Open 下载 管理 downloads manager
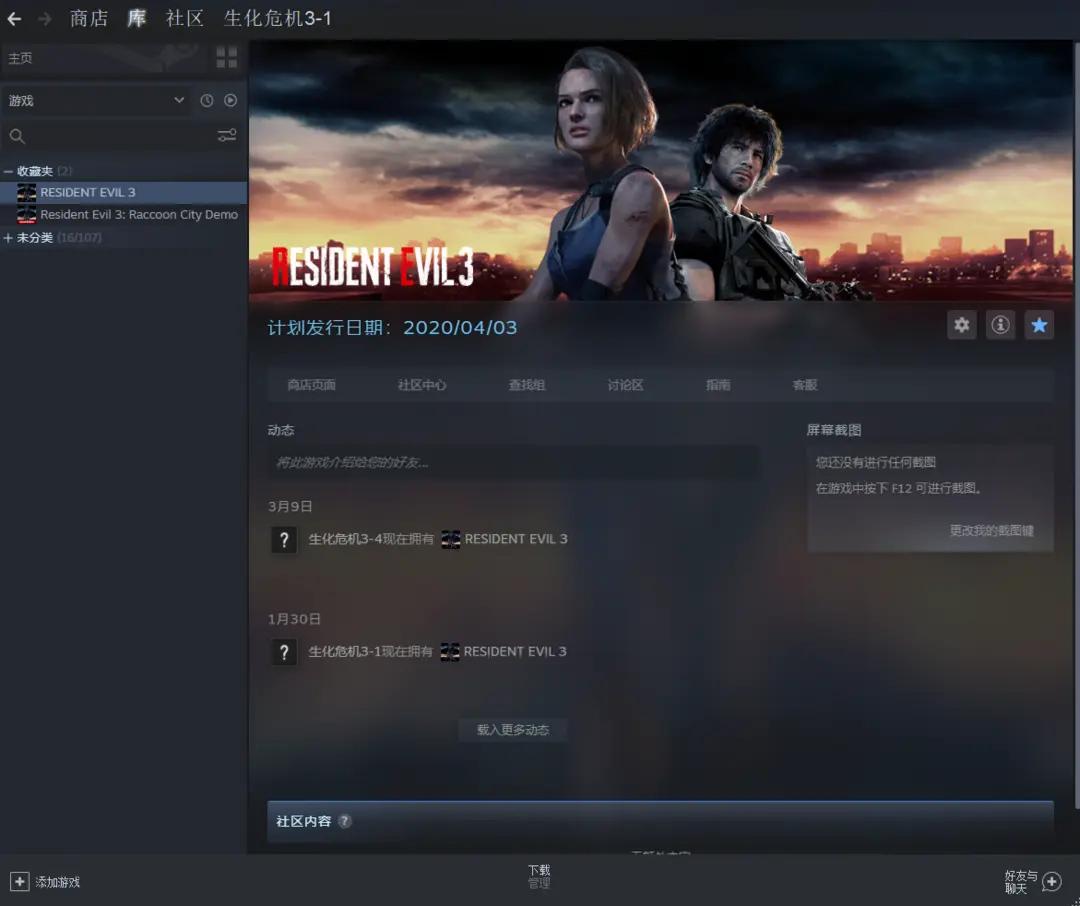The width and height of the screenshot is (1080, 906). pyautogui.click(x=539, y=876)
